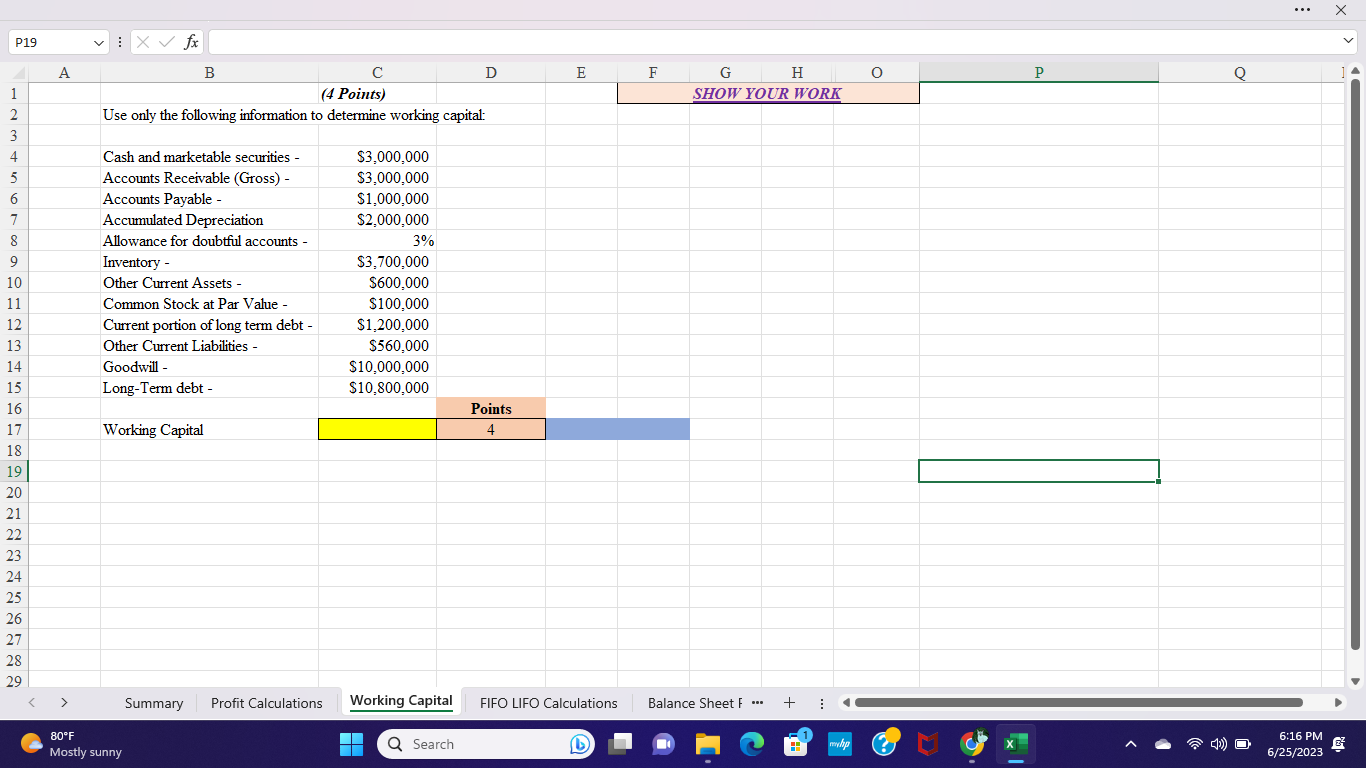Select column P header
This screenshot has width=1366, height=768.
click(1039, 72)
